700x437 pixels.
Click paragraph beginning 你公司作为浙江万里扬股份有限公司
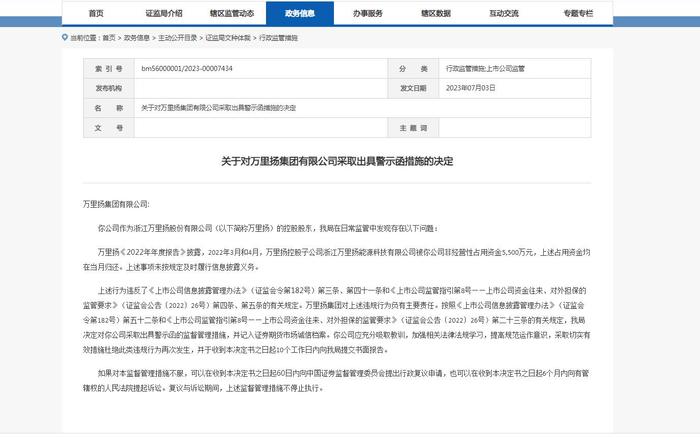pyautogui.click(x=268, y=228)
